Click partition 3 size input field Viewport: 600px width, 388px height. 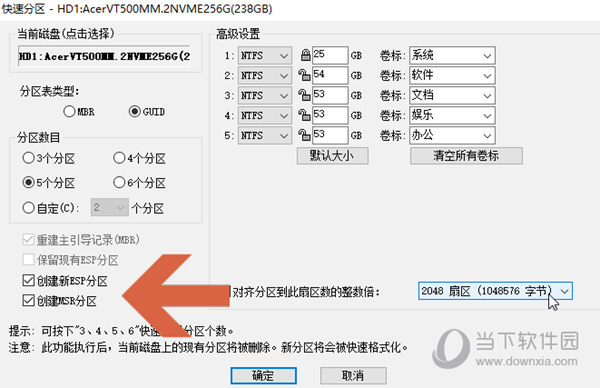(330, 95)
